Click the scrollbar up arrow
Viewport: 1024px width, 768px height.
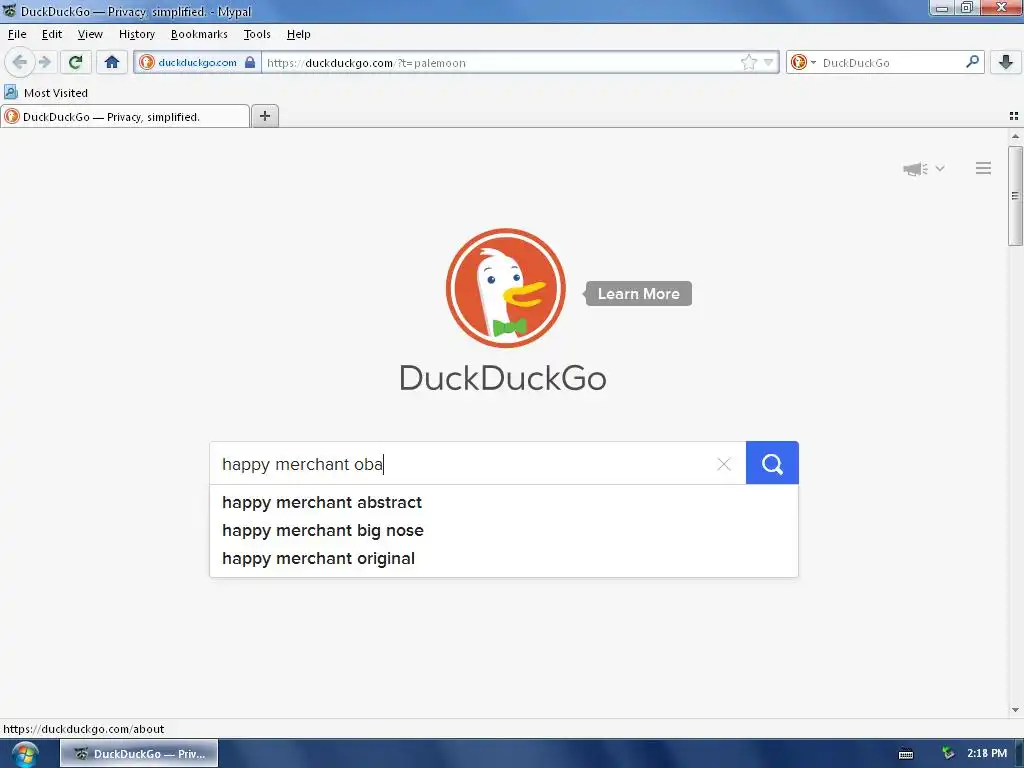tap(1015, 136)
